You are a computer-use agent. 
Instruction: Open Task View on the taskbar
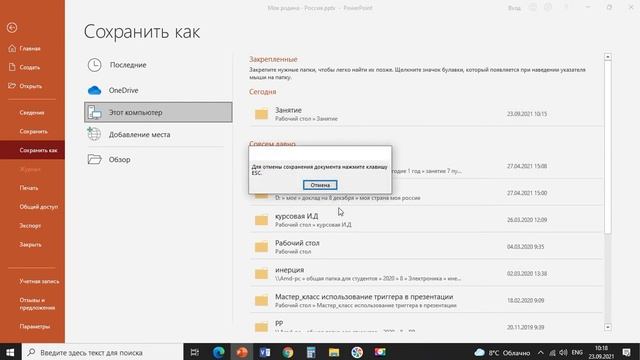pos(195,352)
